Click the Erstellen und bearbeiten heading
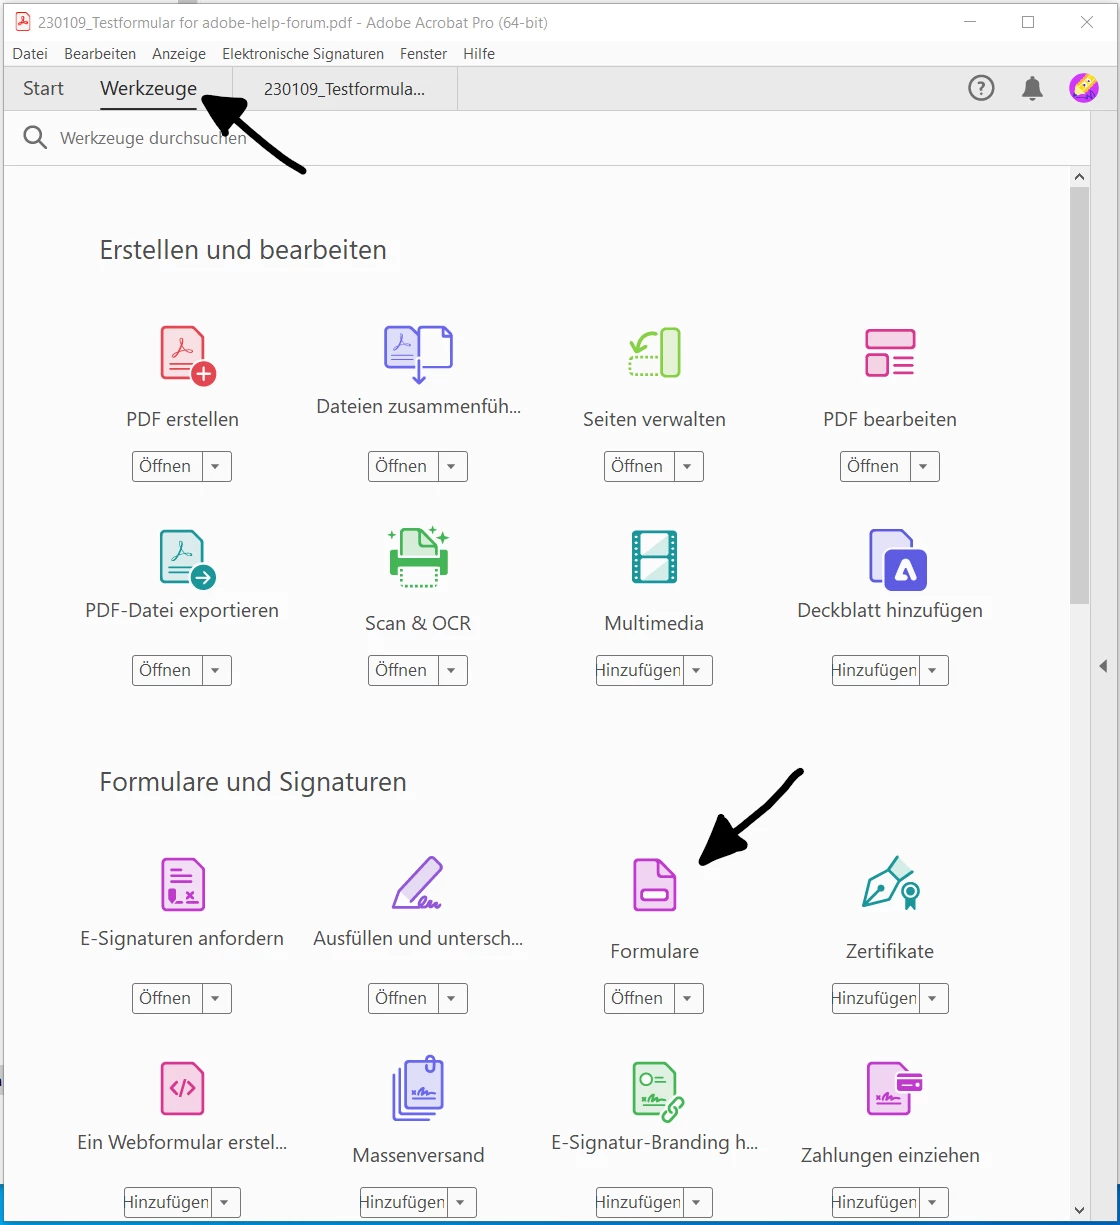This screenshot has width=1120, height=1225. coord(243,250)
